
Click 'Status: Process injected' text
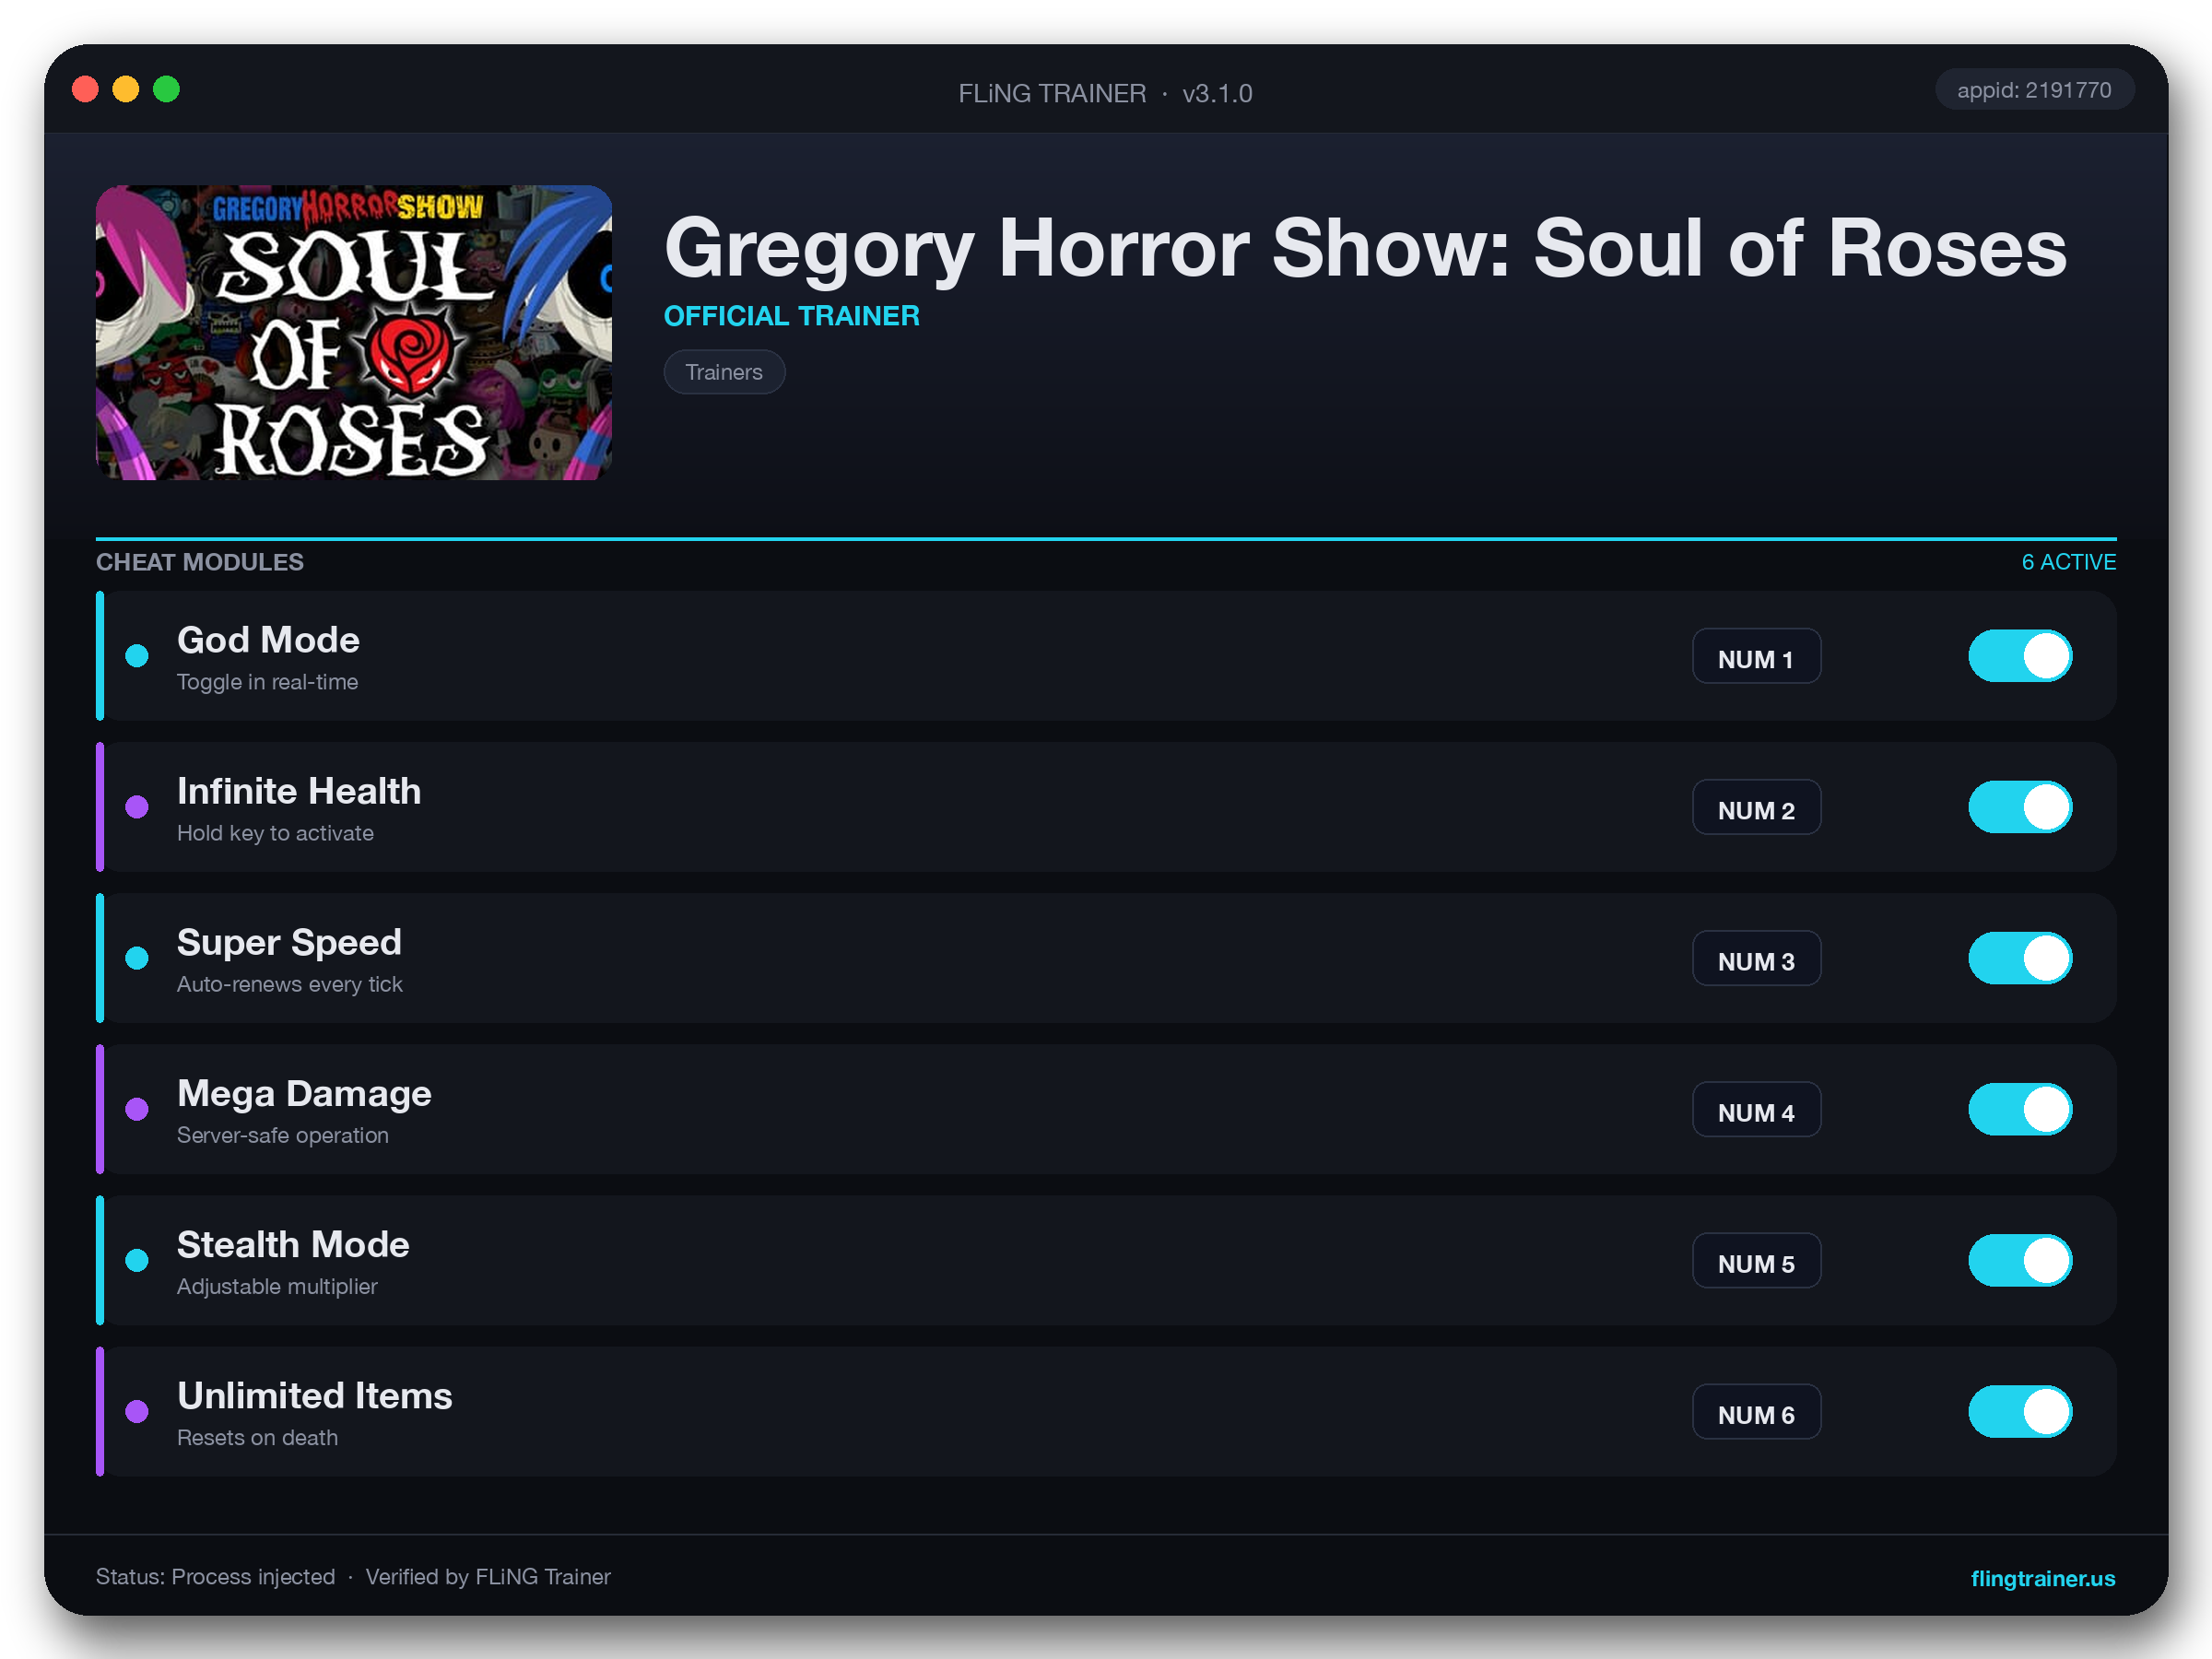[x=215, y=1577]
